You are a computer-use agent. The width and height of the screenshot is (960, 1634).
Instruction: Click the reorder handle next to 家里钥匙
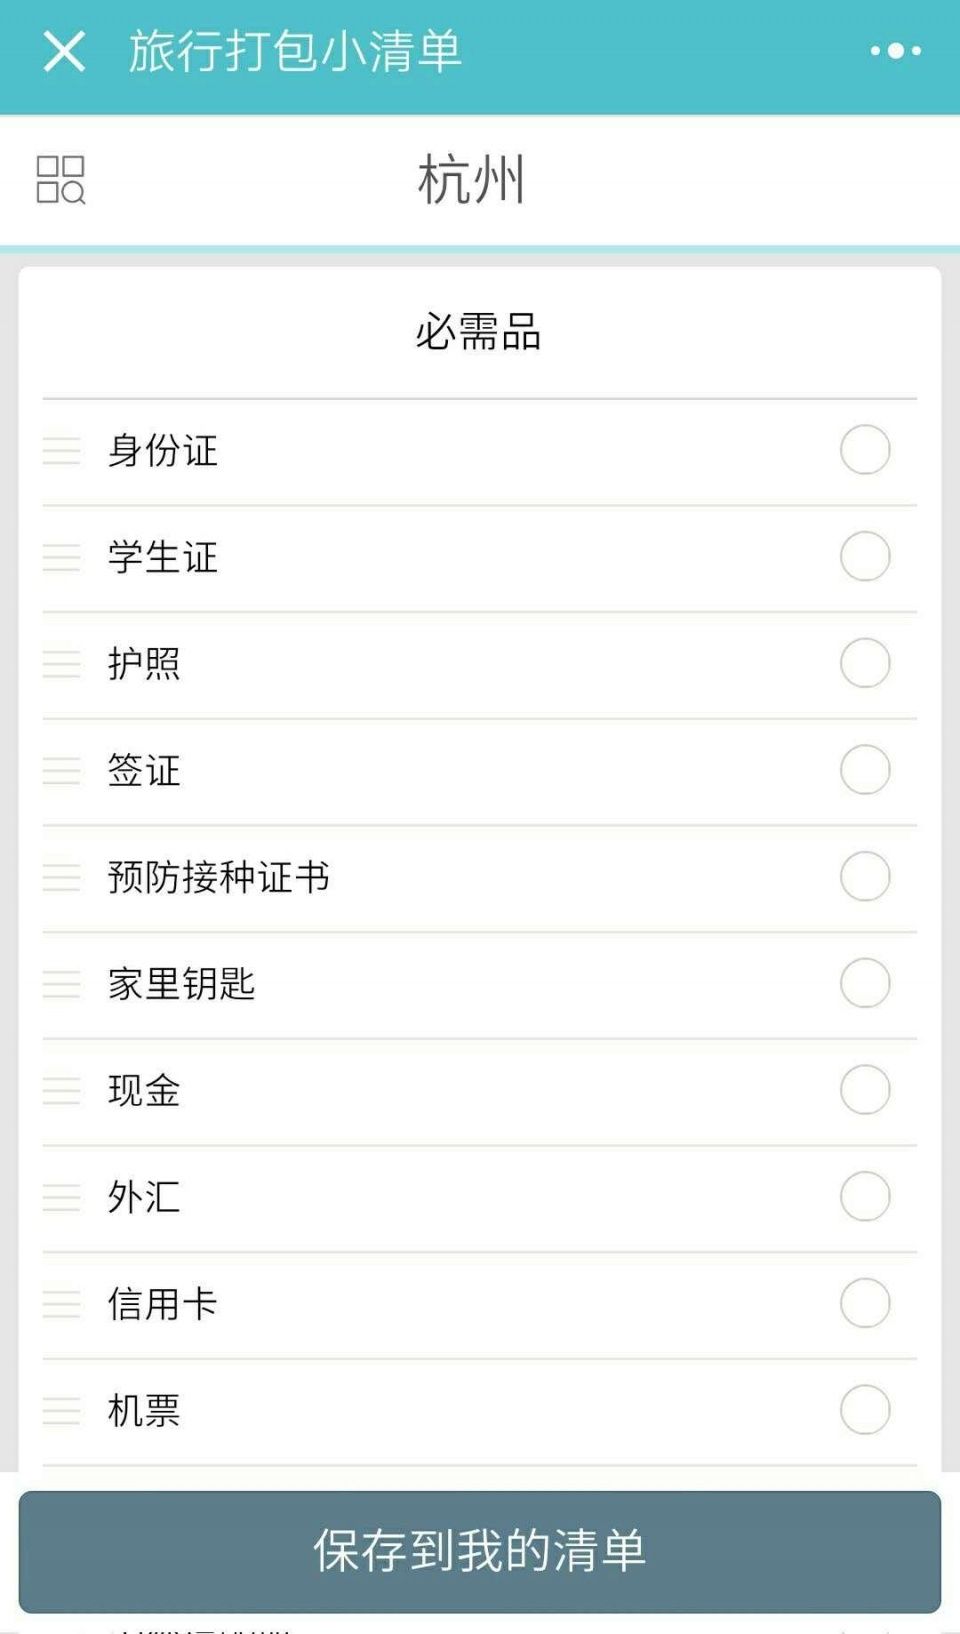61,984
